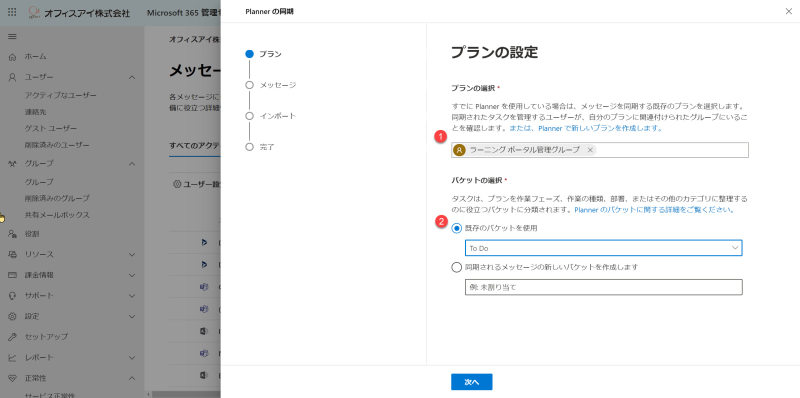This screenshot has width=800, height=398.
Task: Click the 正常性 heart icon
Action: (13, 378)
